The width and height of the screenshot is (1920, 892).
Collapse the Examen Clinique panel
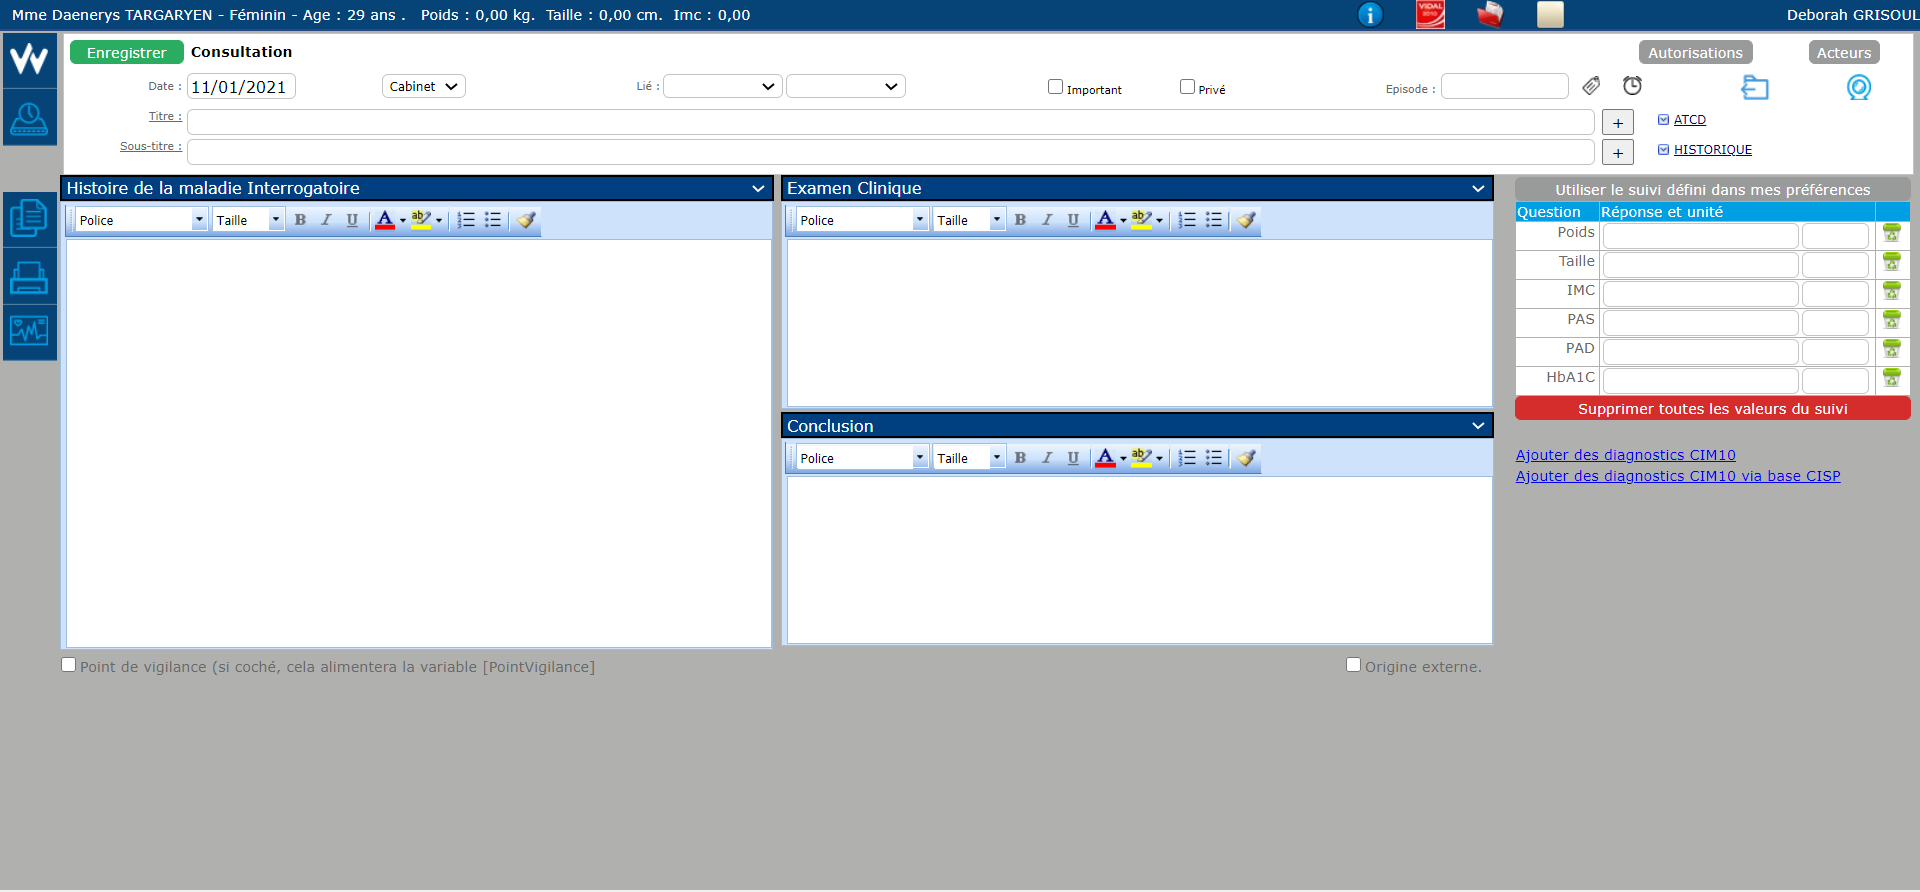pyautogui.click(x=1478, y=189)
